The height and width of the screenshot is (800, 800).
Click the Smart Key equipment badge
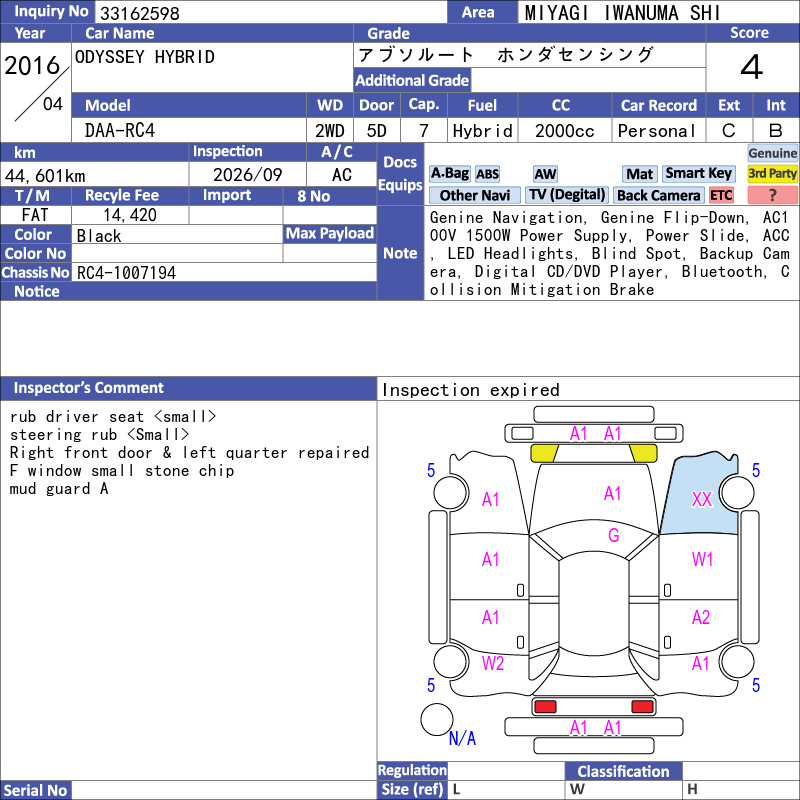point(698,173)
